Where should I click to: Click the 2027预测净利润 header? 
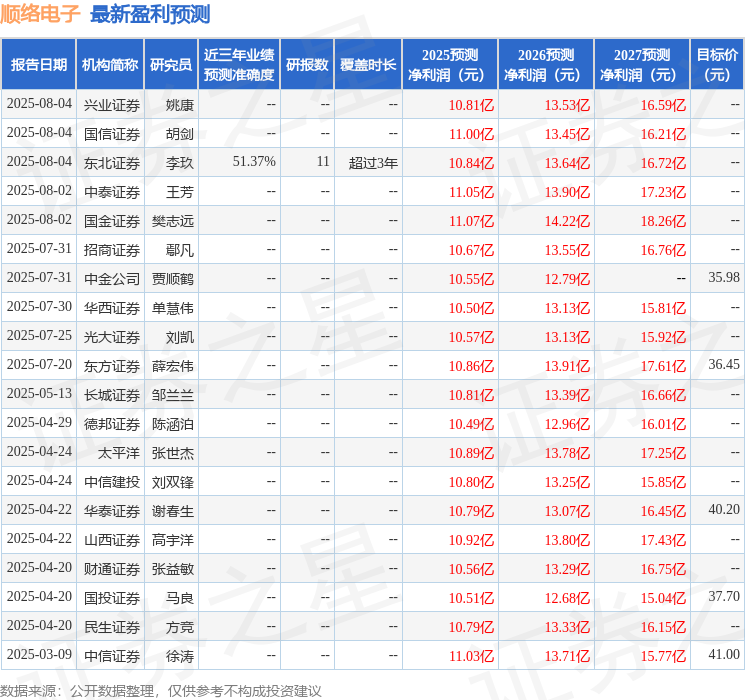642,65
